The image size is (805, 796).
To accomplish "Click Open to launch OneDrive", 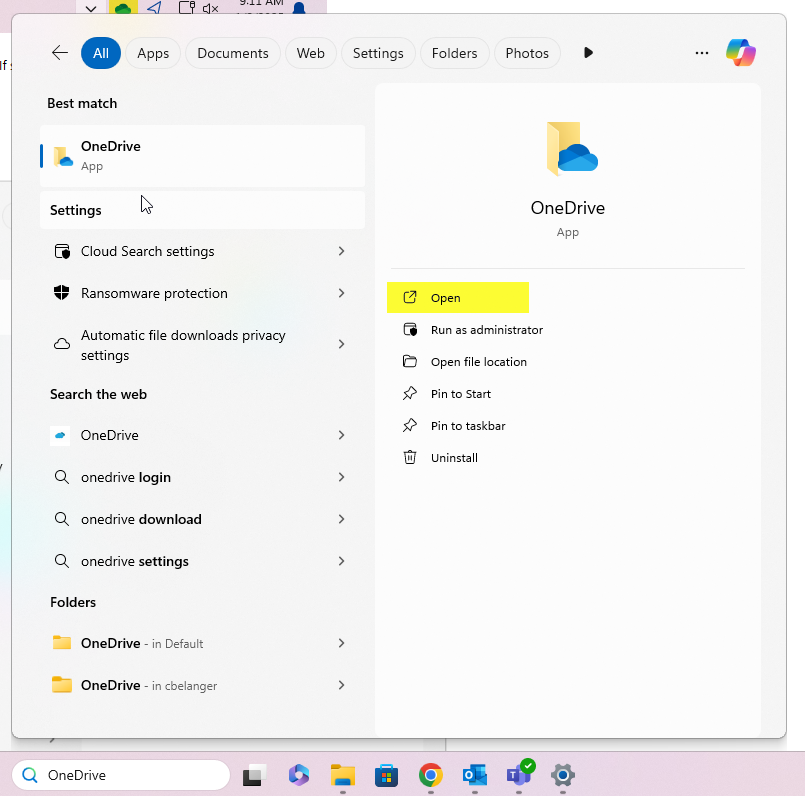I will point(458,298).
